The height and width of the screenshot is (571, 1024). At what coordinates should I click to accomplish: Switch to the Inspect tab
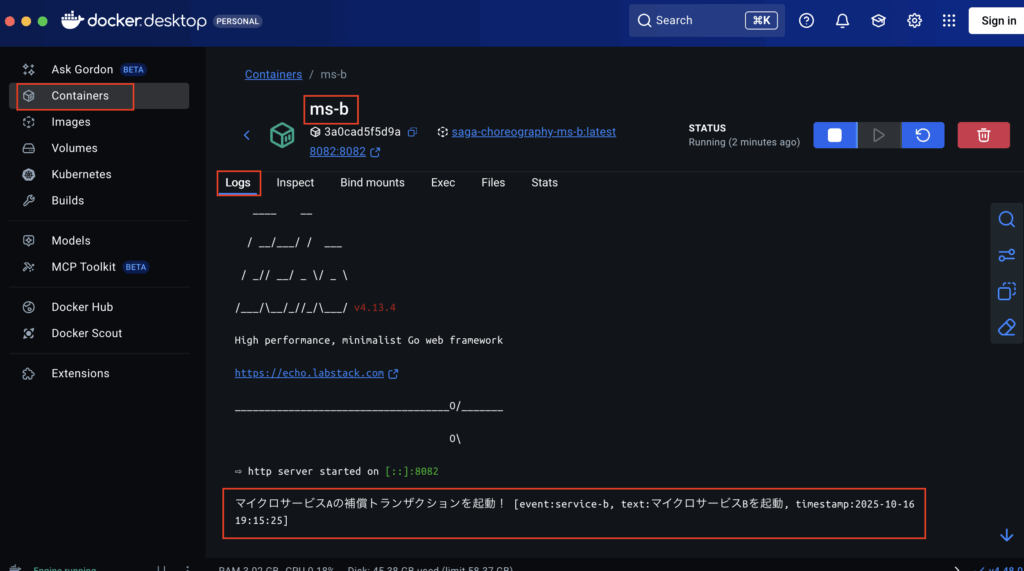coord(295,183)
